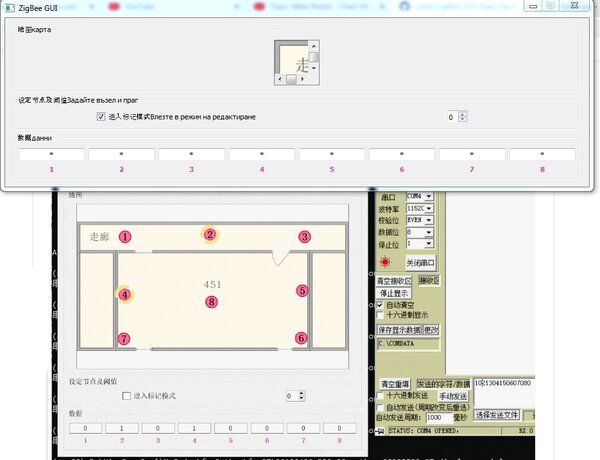The image size is (600, 460).
Task: Increase the threshold spinner in ZigBee GUI
Action: tap(463, 114)
